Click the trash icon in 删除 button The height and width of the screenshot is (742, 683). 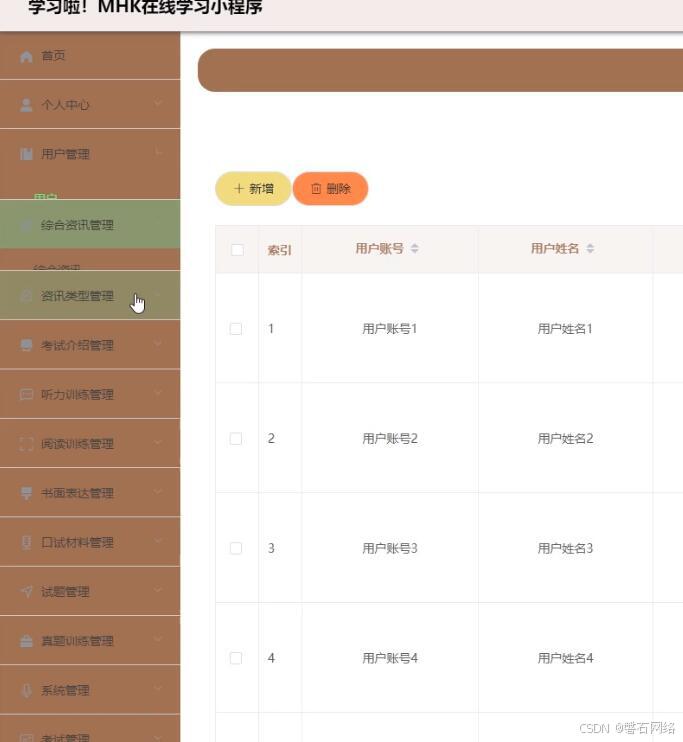click(316, 189)
